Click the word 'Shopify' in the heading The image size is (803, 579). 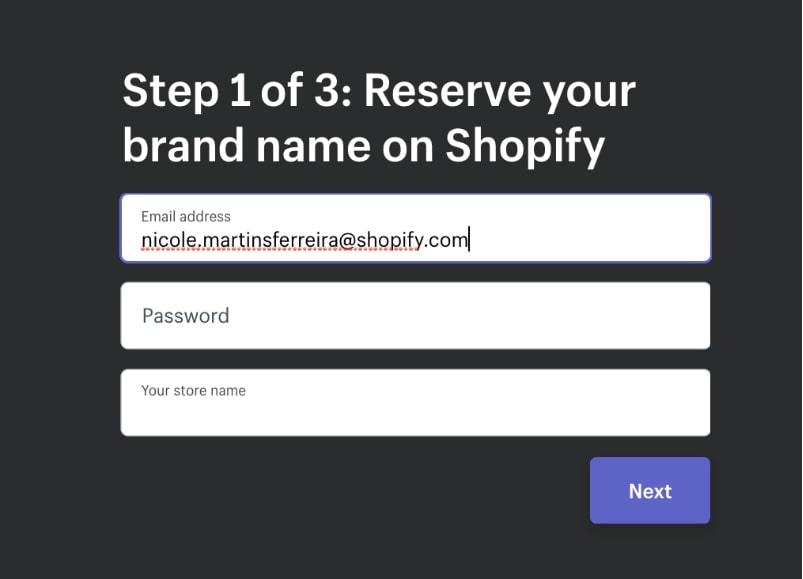(525, 146)
